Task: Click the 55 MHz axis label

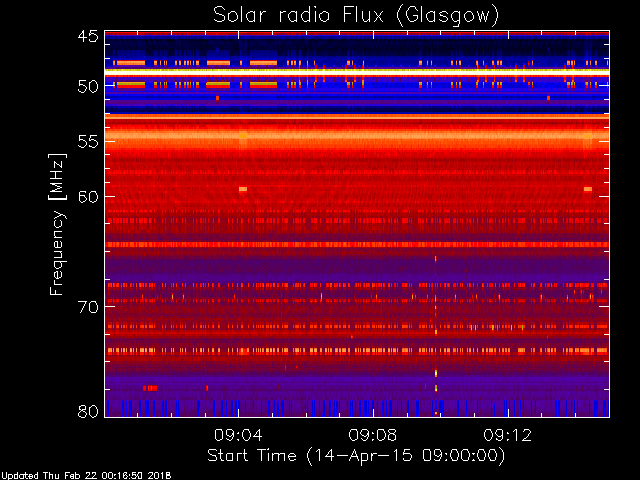Action: tap(88, 142)
